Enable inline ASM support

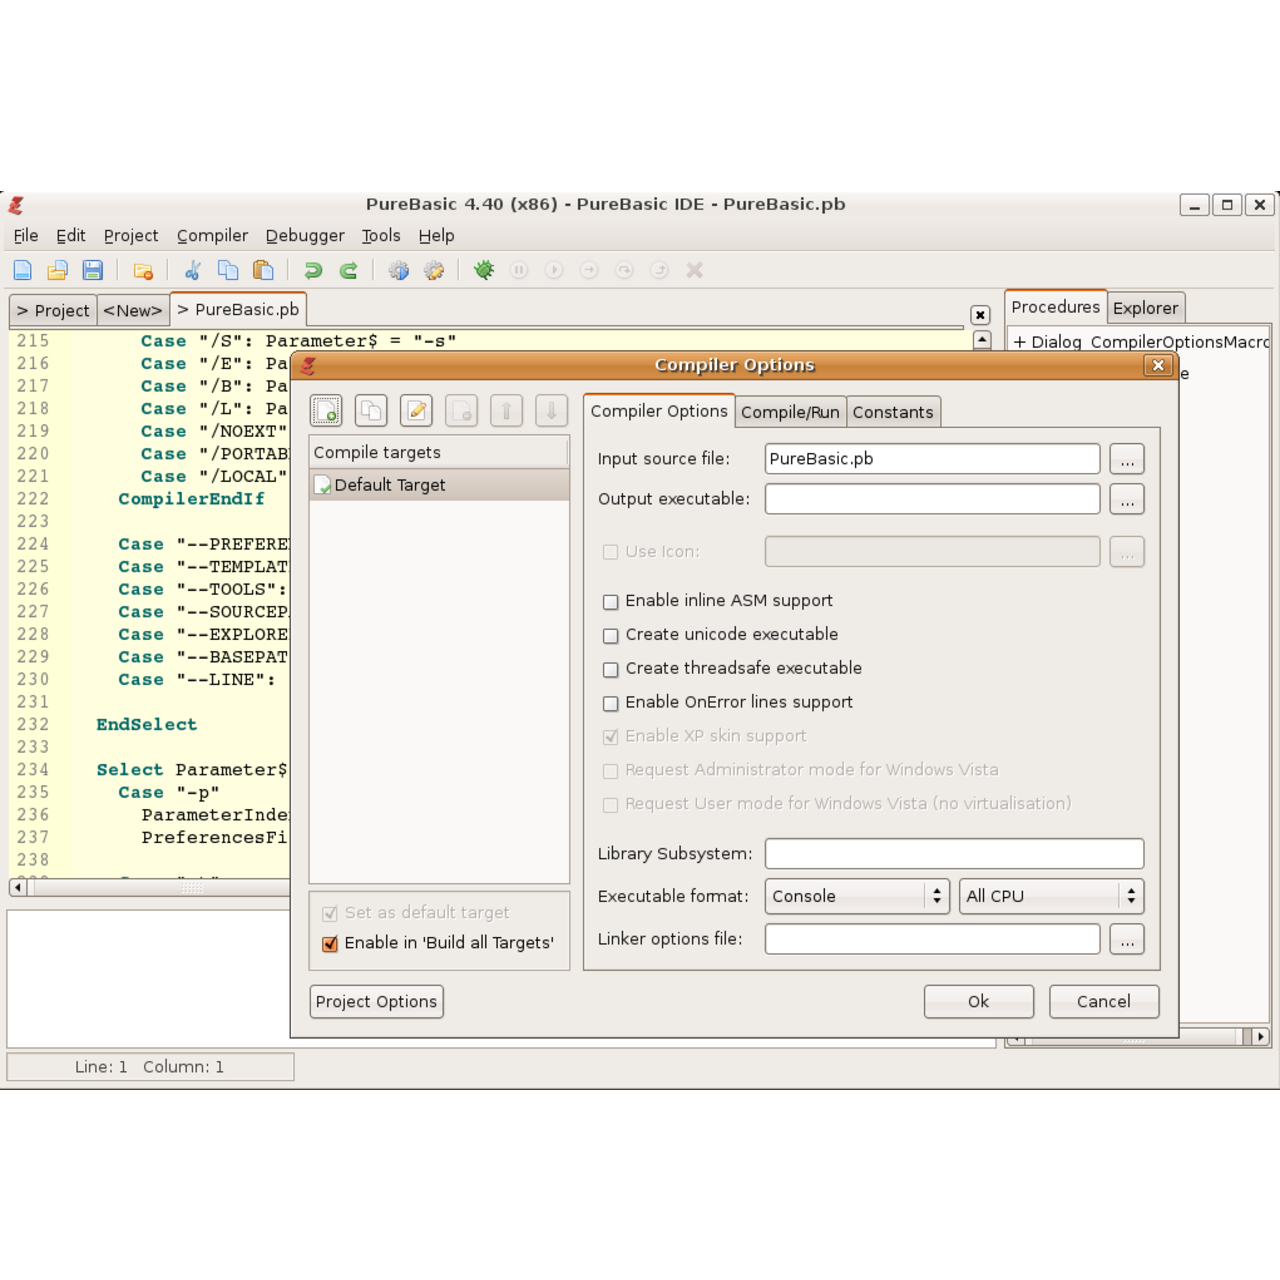pyautogui.click(x=610, y=601)
